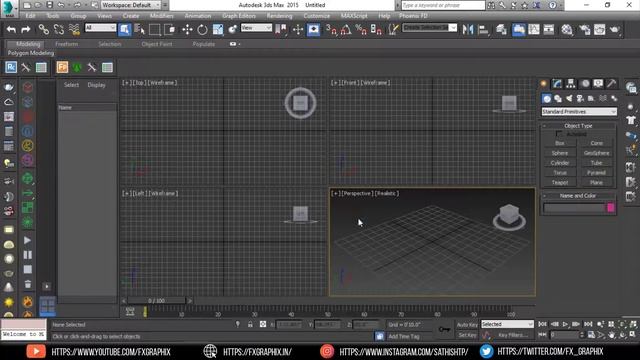Click the Align tool icon

pos(483,29)
